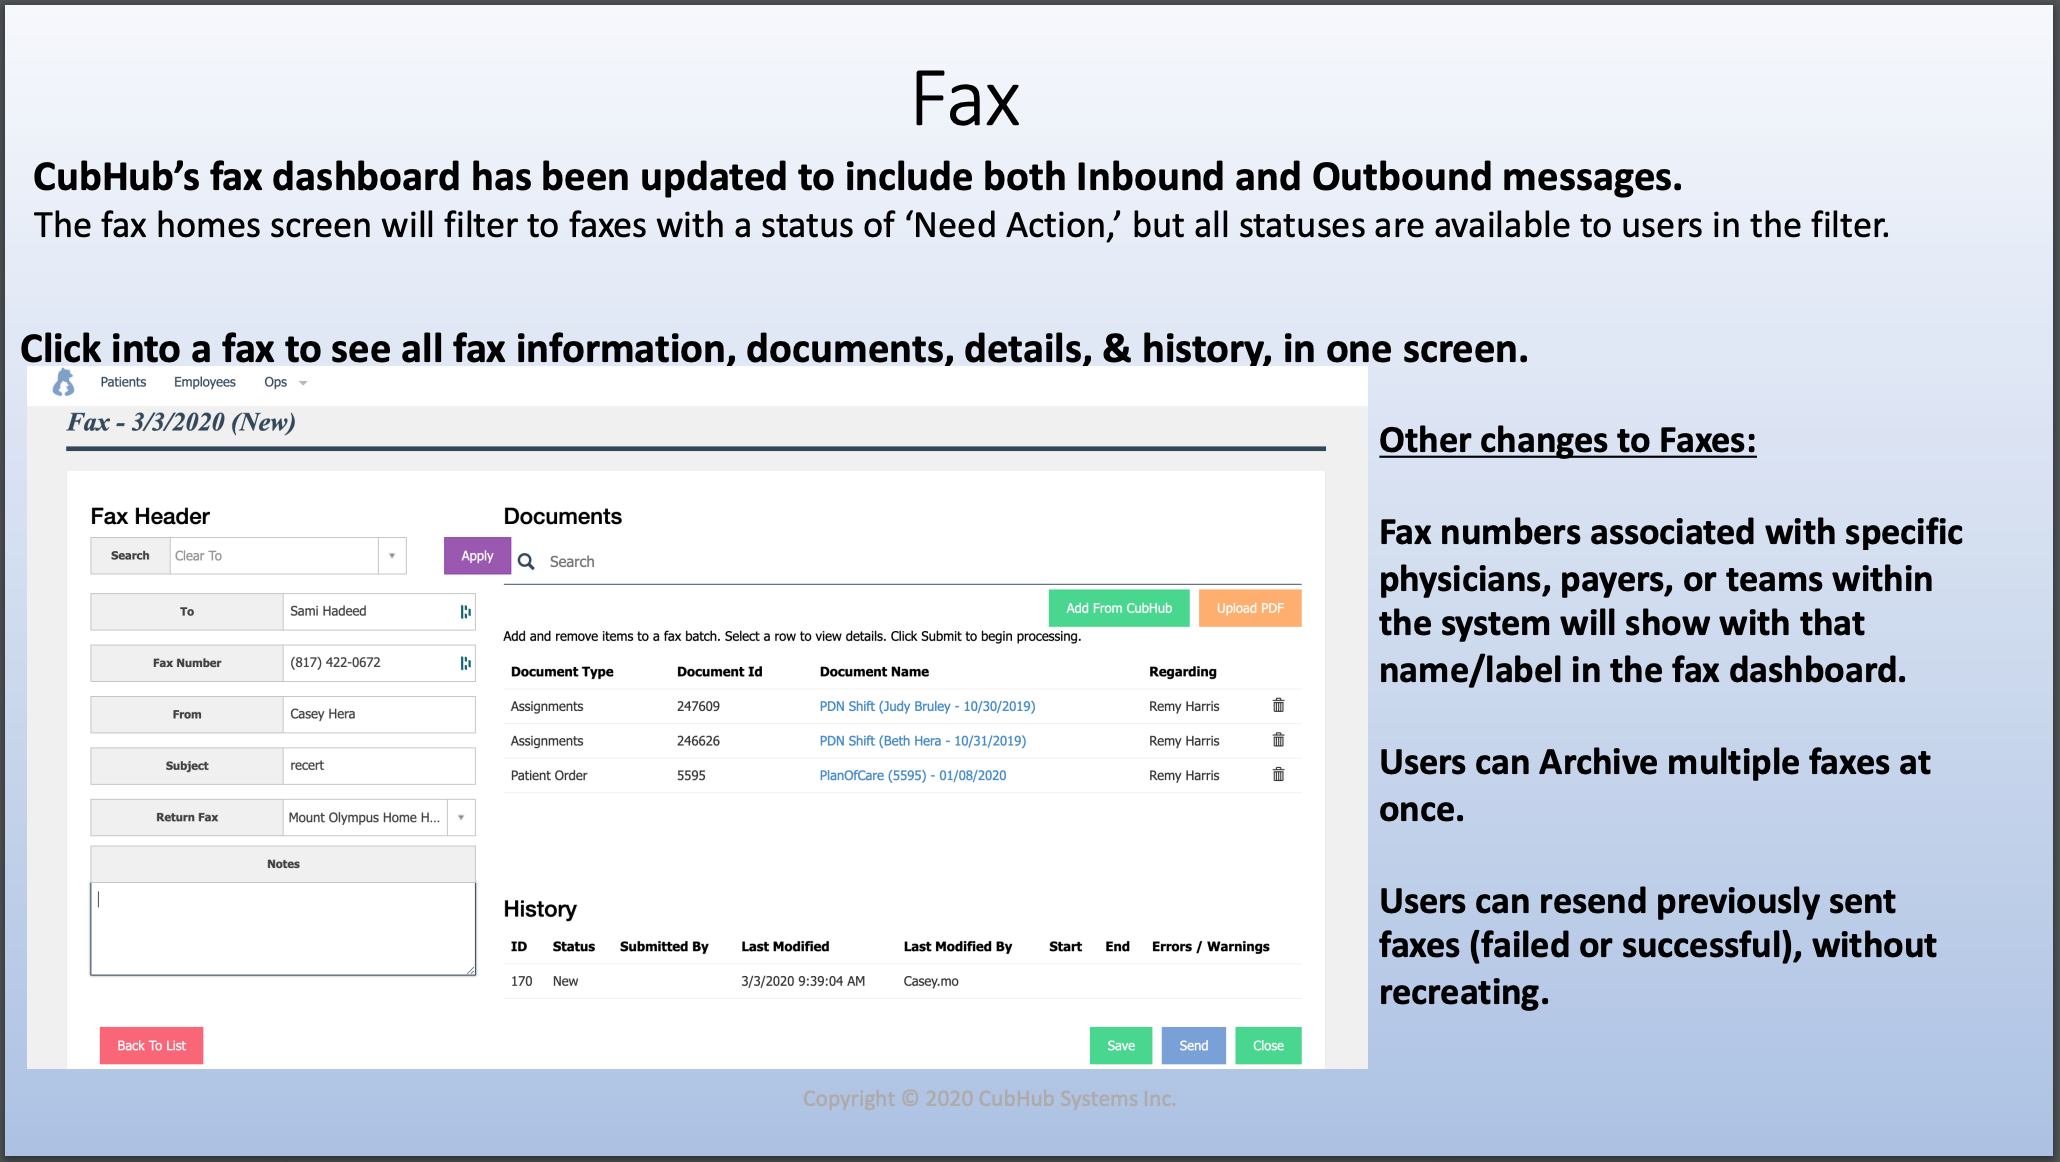Click the Subject field containing recert

click(379, 765)
